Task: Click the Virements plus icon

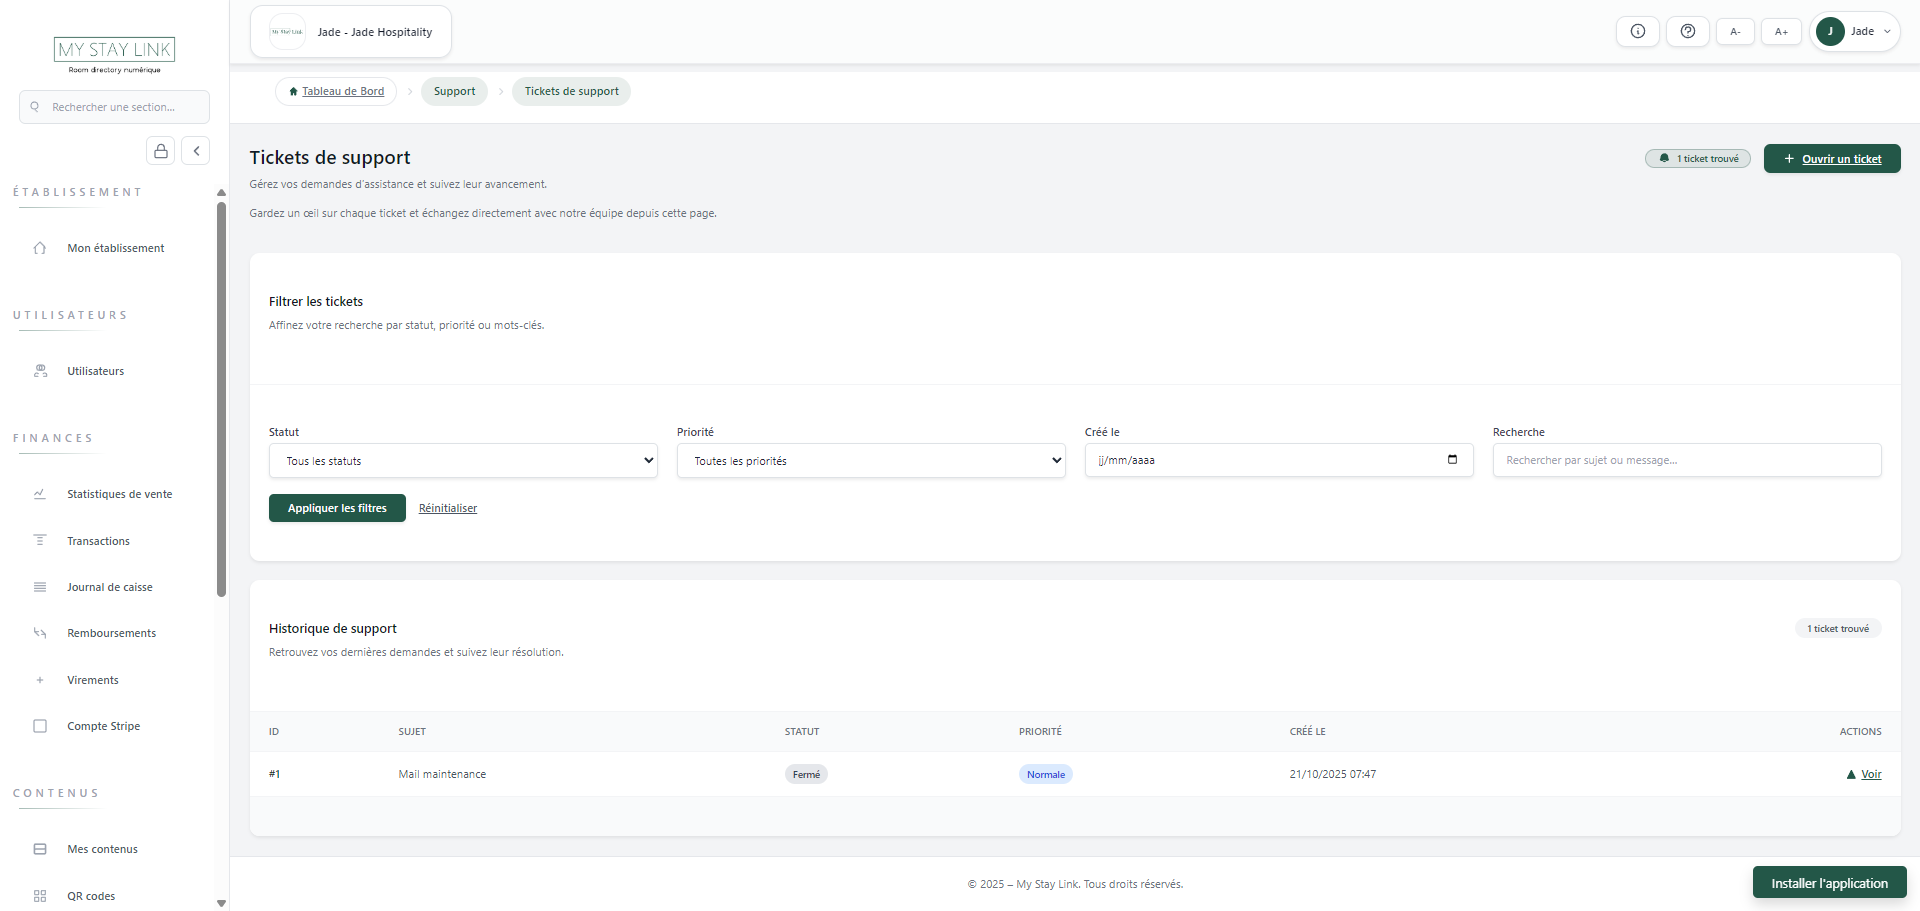Action: [x=39, y=679]
